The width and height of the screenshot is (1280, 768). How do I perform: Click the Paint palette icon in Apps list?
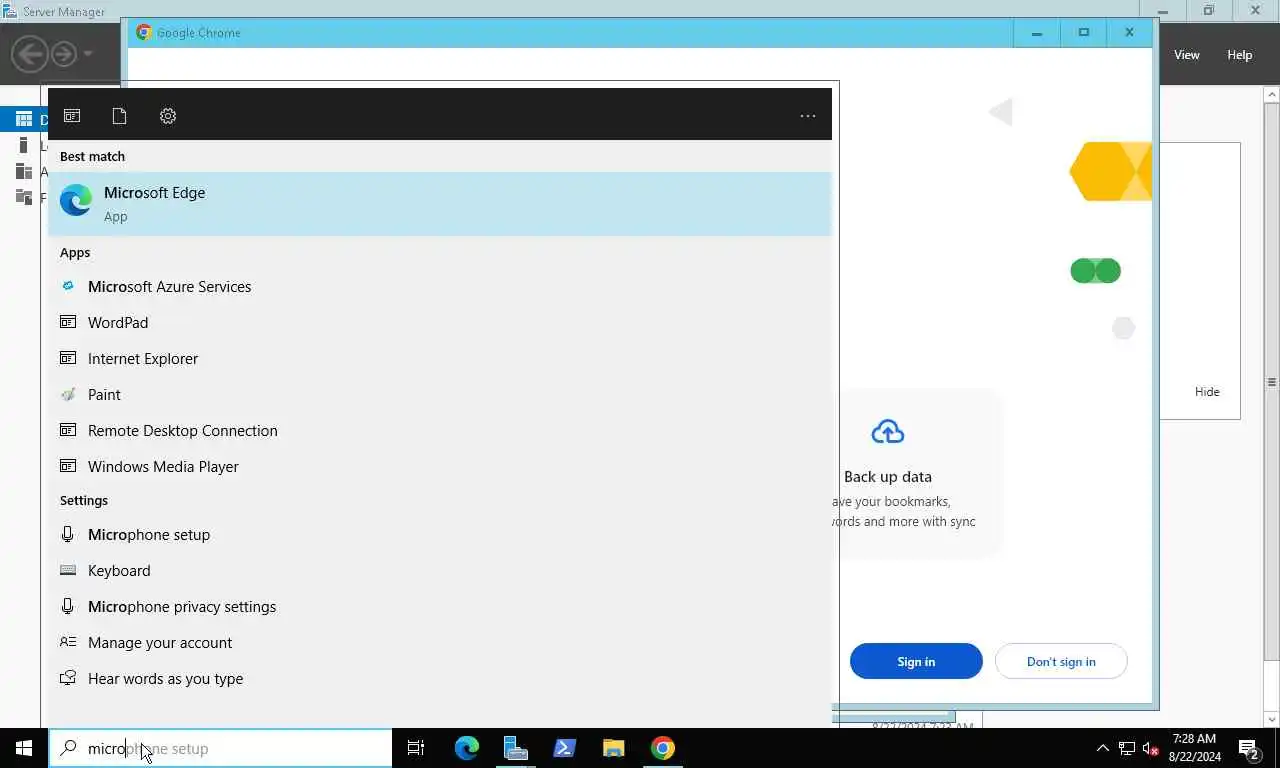tap(68, 394)
